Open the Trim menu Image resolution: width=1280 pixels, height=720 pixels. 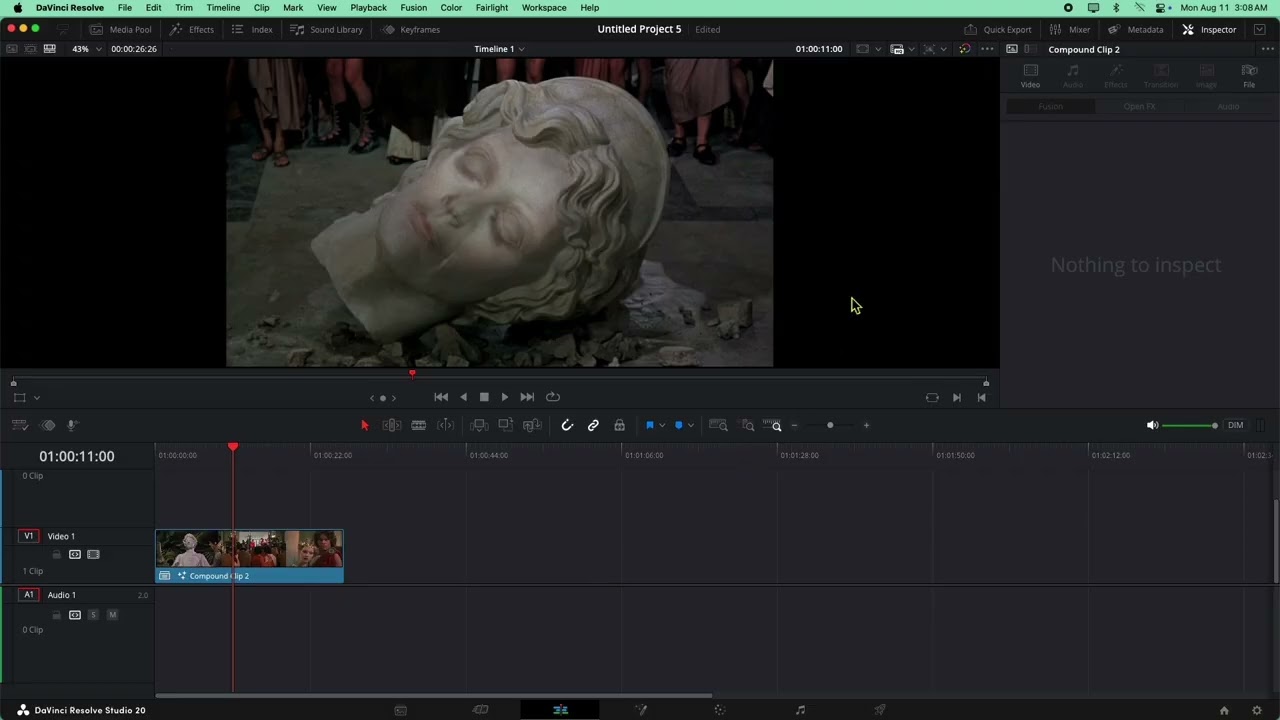click(184, 8)
